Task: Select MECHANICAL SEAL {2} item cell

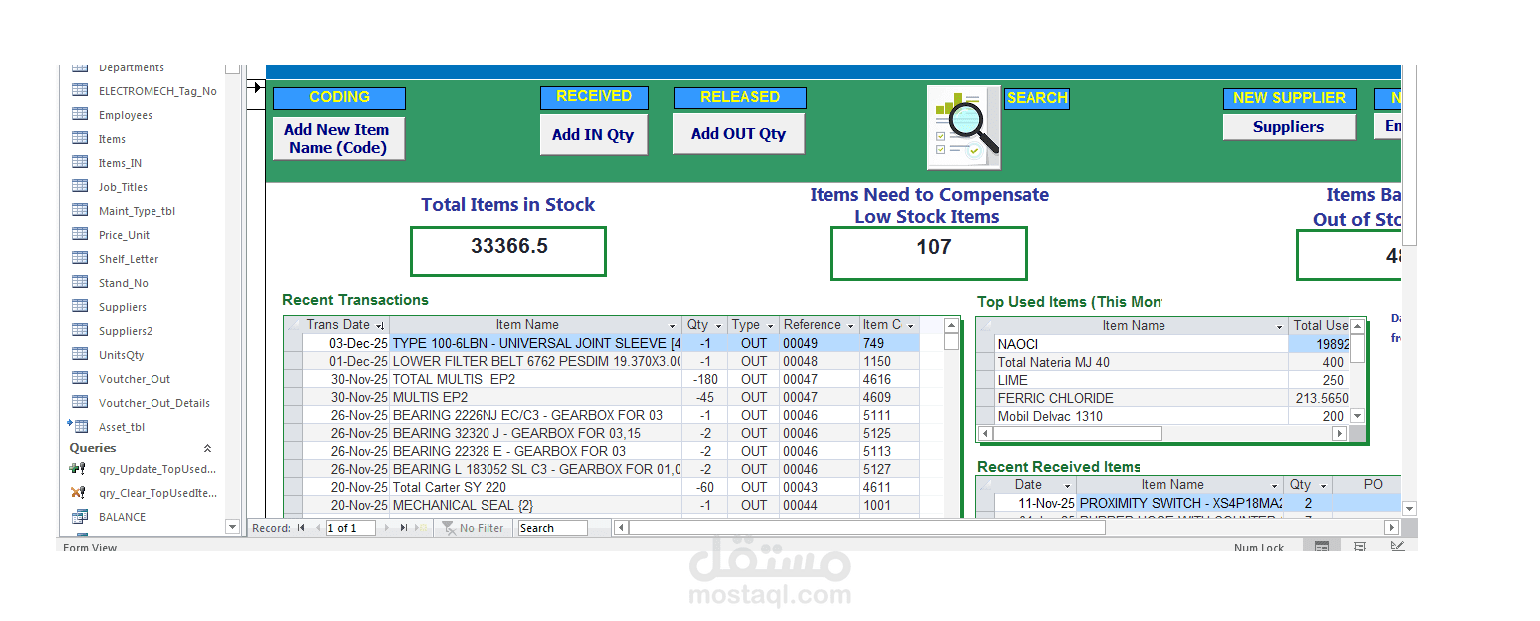Action: [535, 505]
